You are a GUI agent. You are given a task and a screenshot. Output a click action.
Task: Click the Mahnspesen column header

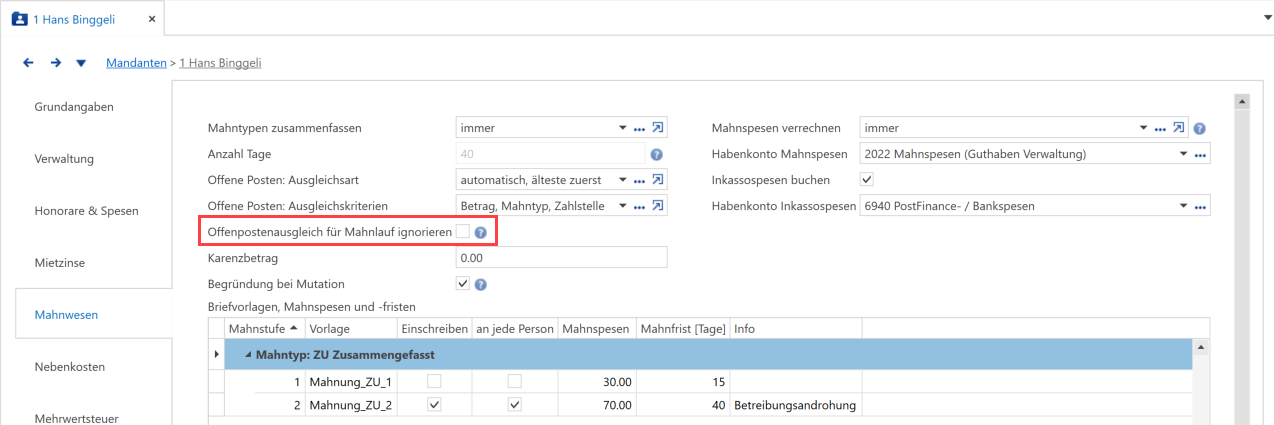pos(596,328)
